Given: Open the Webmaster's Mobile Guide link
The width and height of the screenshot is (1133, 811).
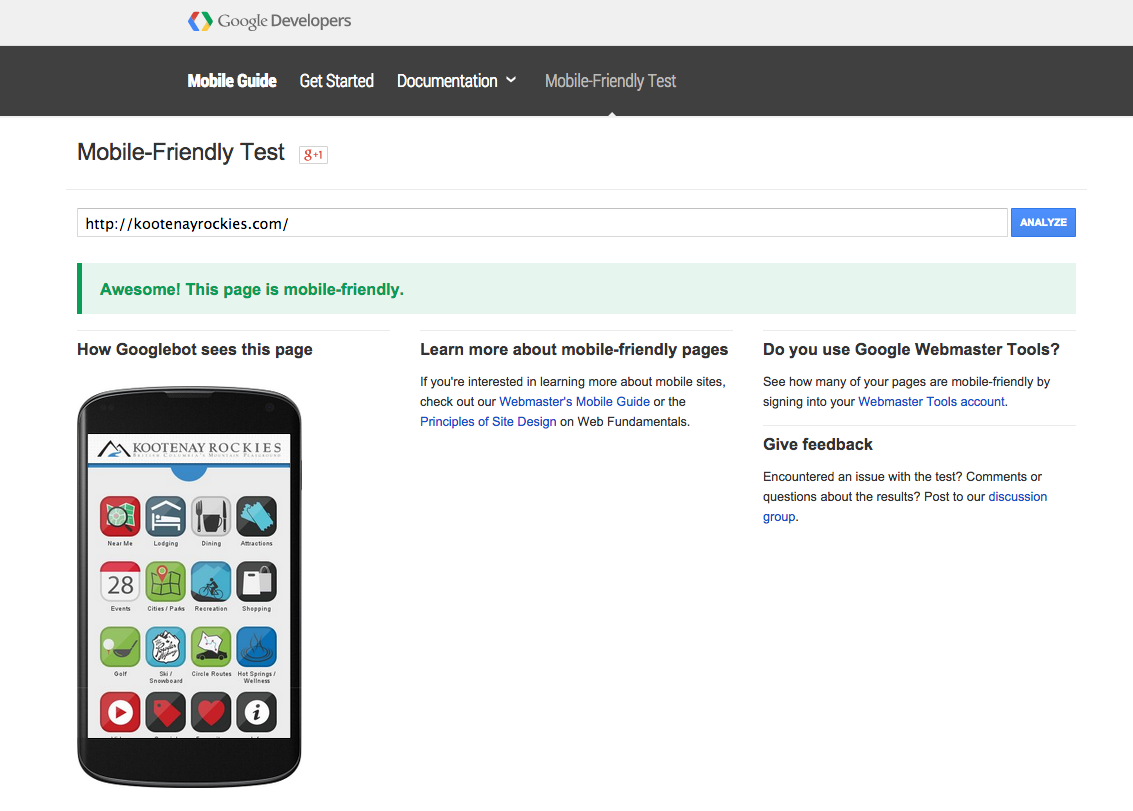Looking at the screenshot, I should pyautogui.click(x=574, y=402).
